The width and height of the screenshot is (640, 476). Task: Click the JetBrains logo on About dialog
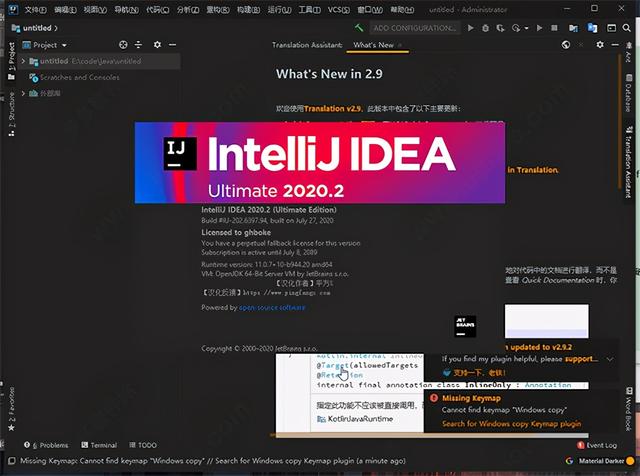pos(465,326)
